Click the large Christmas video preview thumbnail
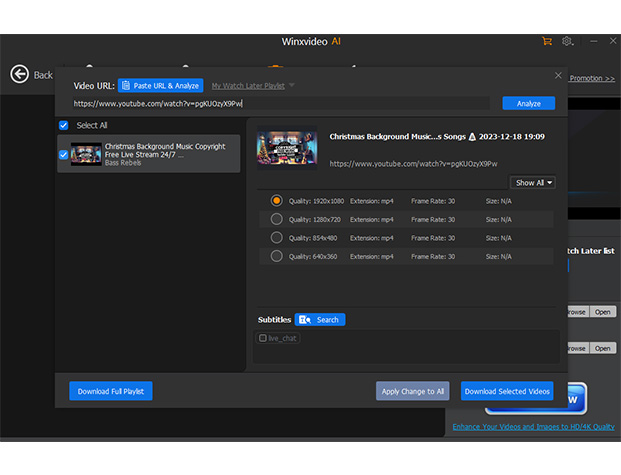Image resolution: width=621 pixels, height=475 pixels. (x=287, y=147)
